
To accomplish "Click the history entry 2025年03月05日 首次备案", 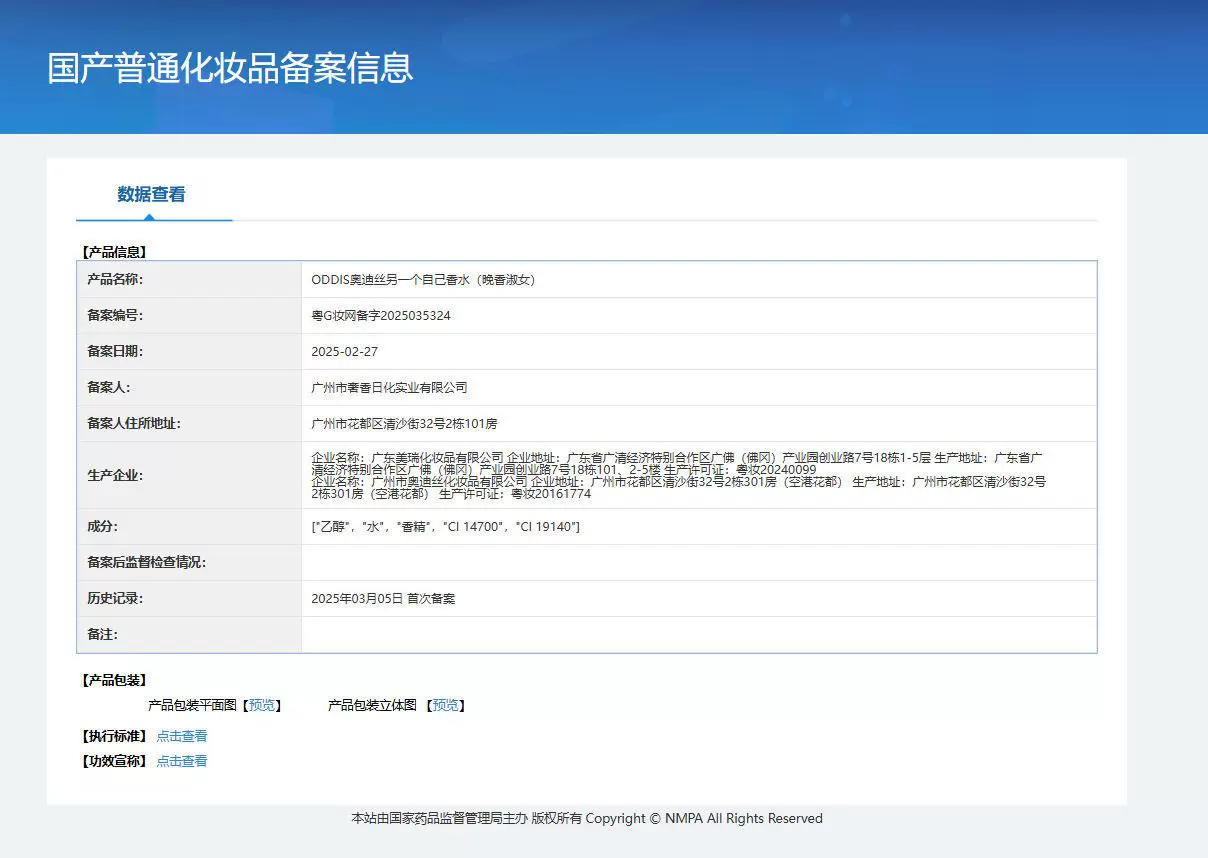I will pyautogui.click(x=383, y=599).
